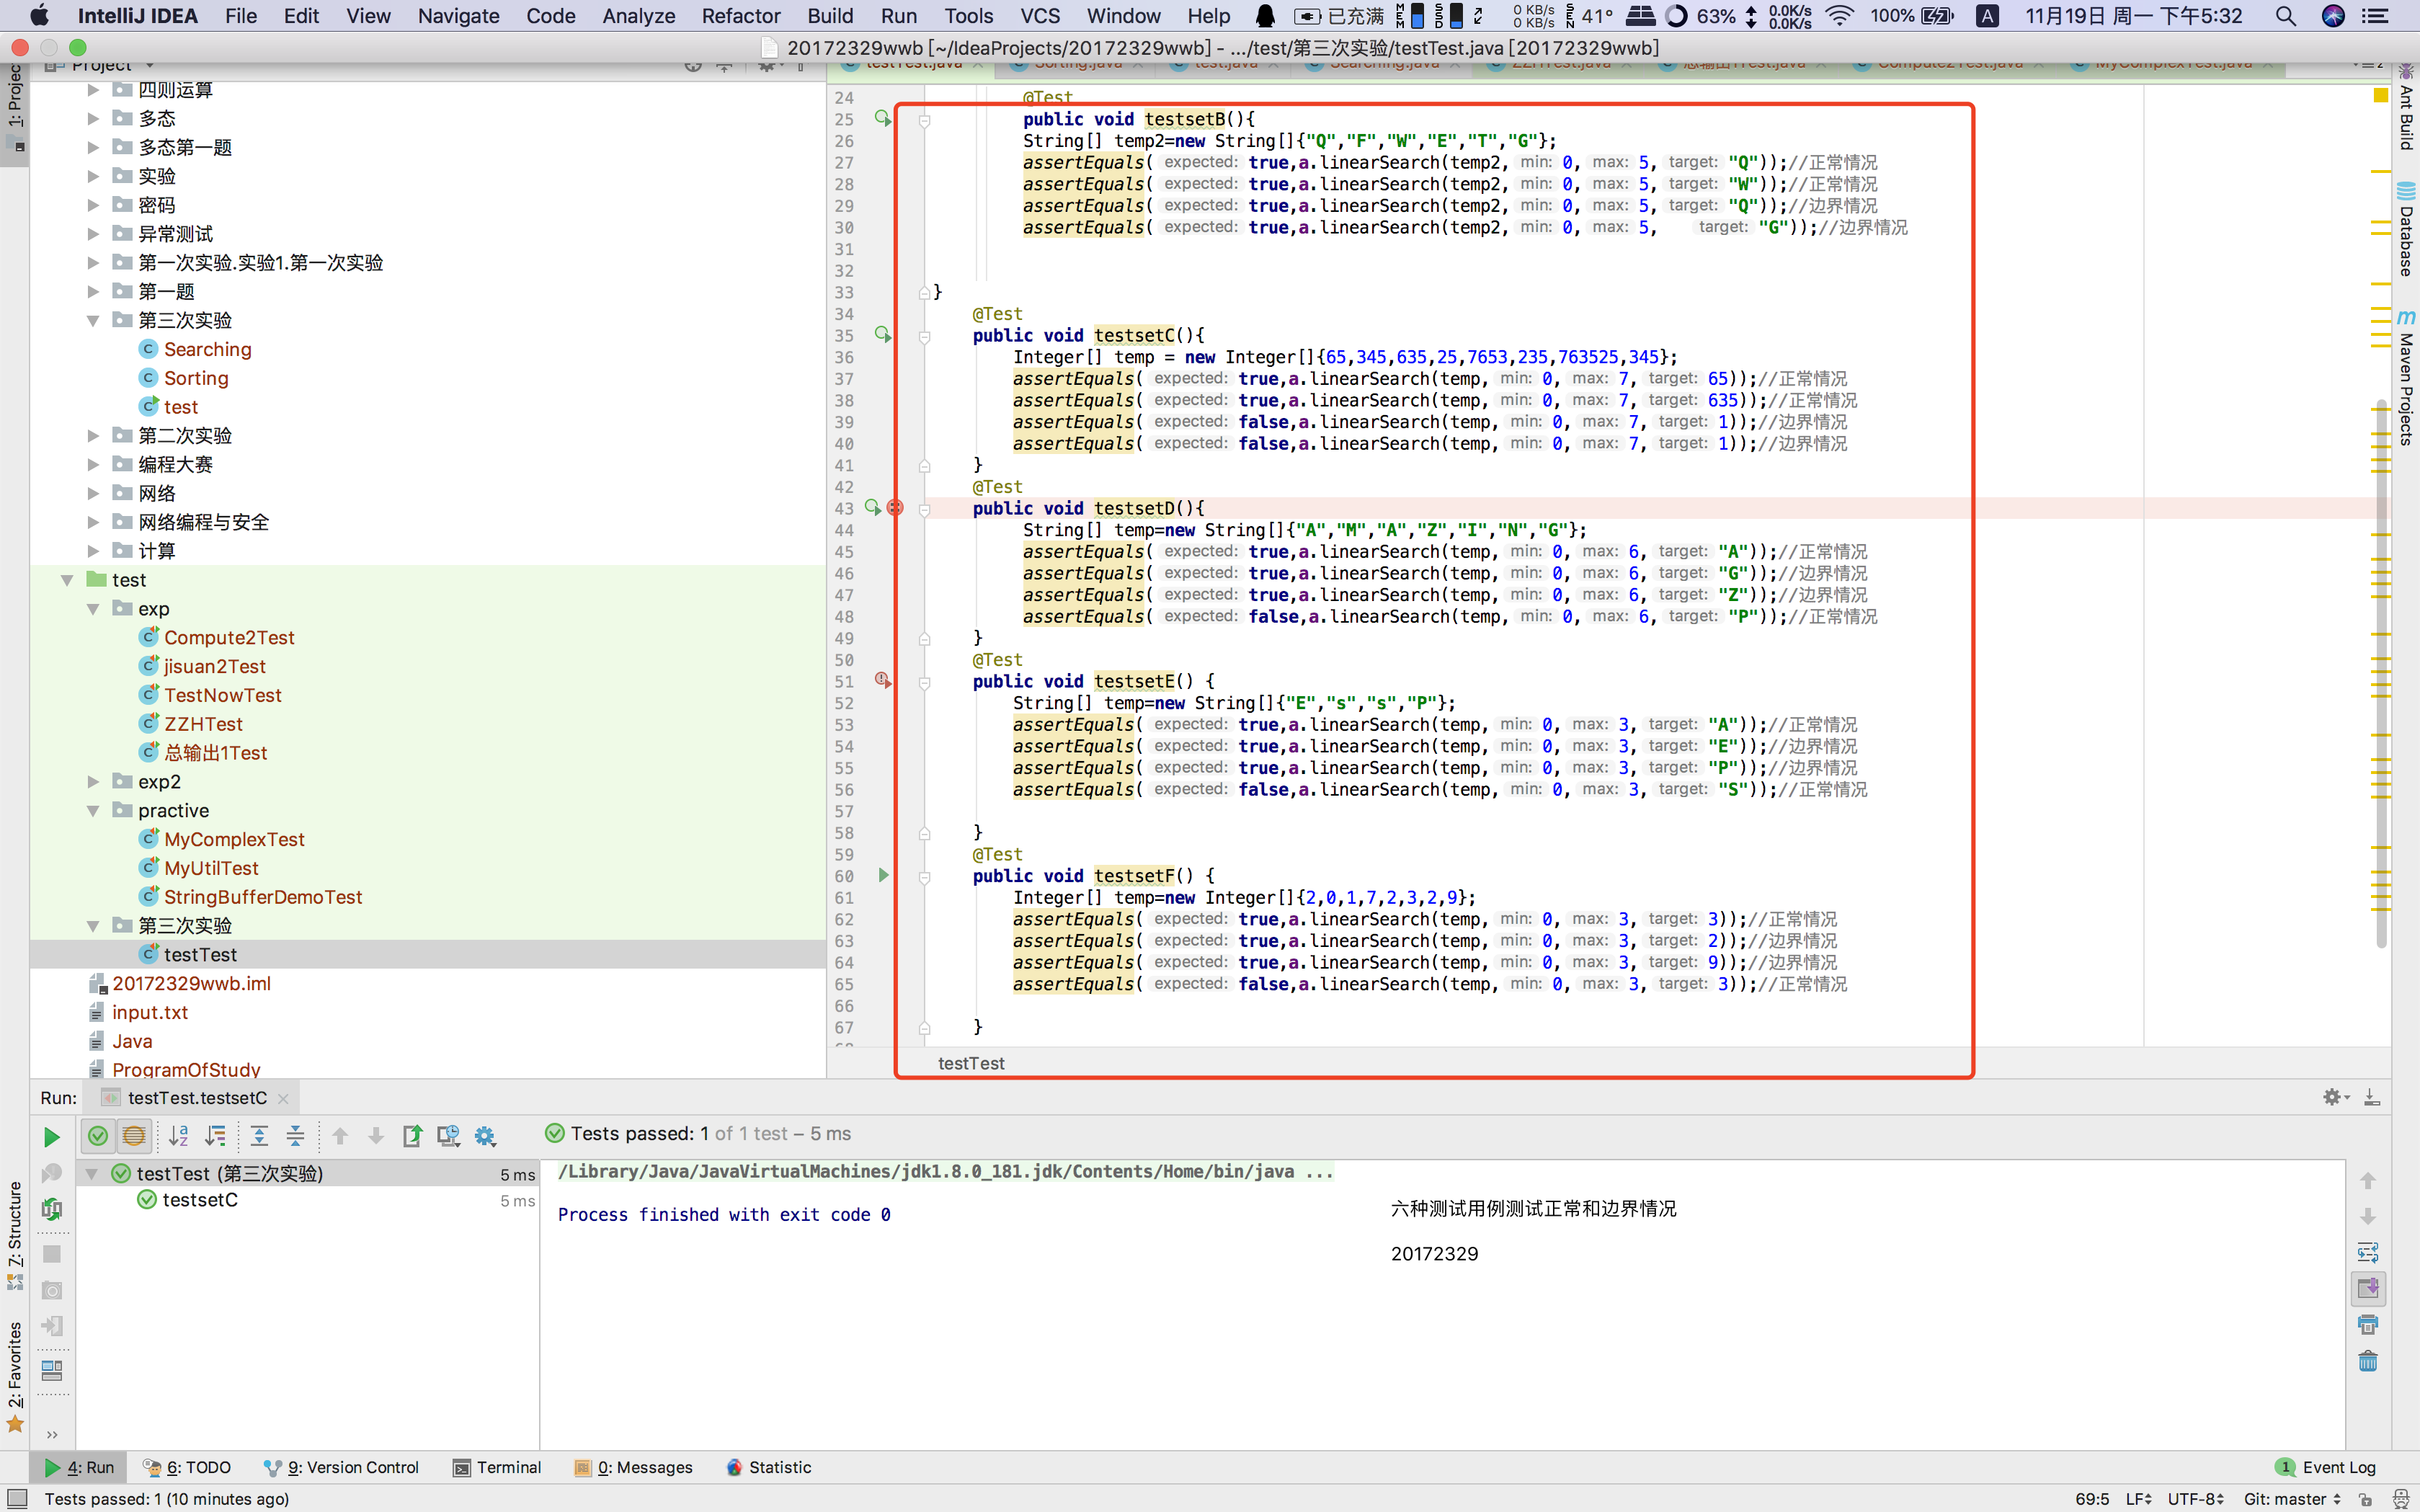The image size is (2420, 1512).
Task: Toggle auto-test in Run sidebar
Action: click(x=52, y=1209)
